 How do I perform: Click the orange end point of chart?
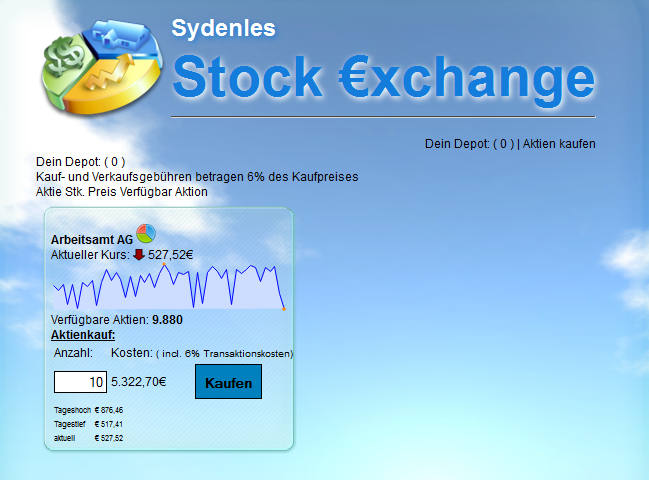pyautogui.click(x=284, y=309)
